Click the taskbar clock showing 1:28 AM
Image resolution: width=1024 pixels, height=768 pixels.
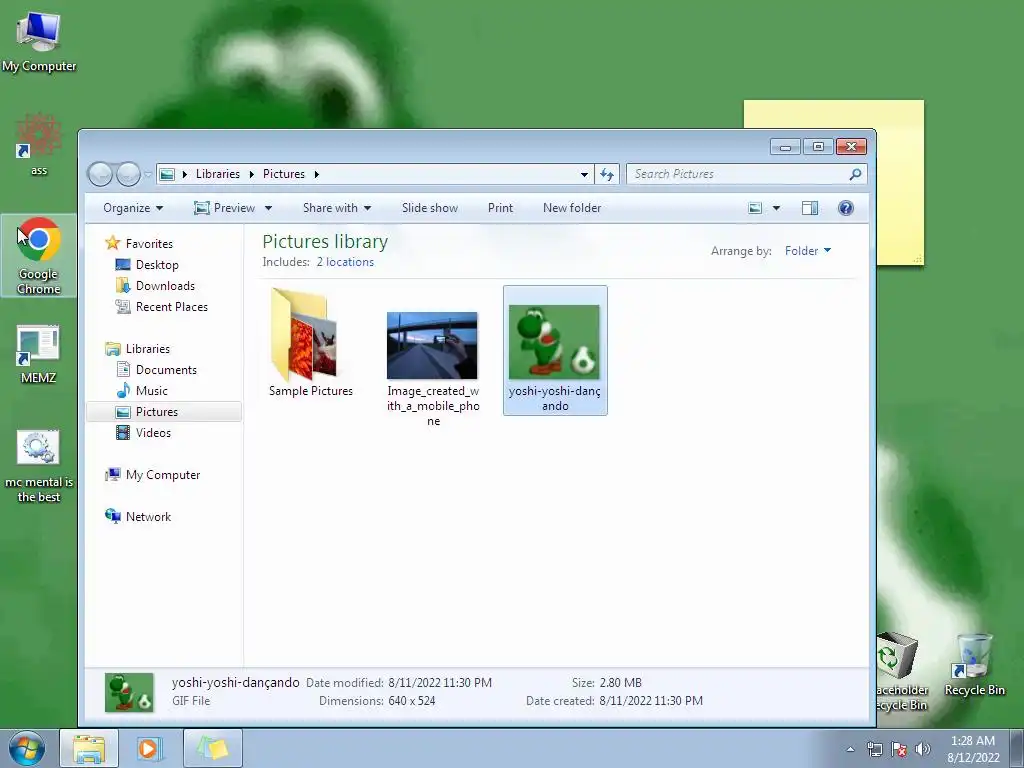point(973,749)
